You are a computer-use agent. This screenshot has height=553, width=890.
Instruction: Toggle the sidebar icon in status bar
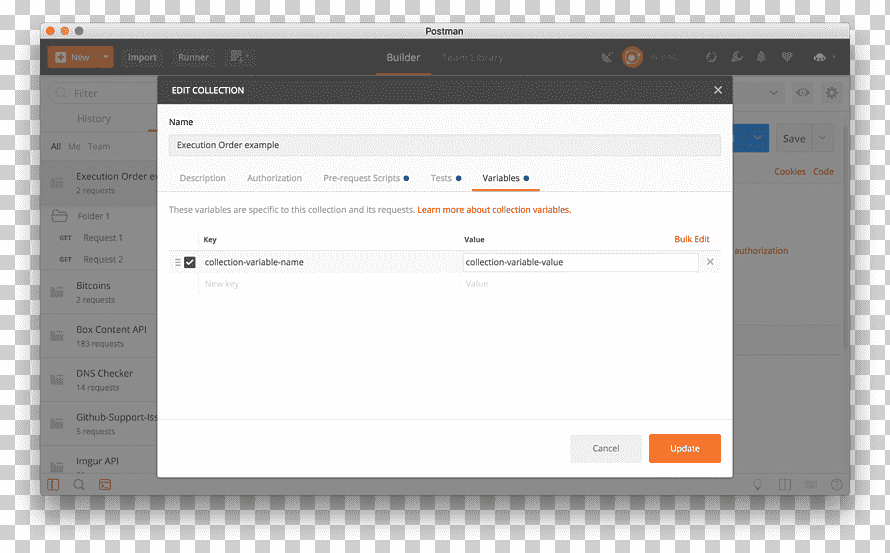[x=53, y=484]
